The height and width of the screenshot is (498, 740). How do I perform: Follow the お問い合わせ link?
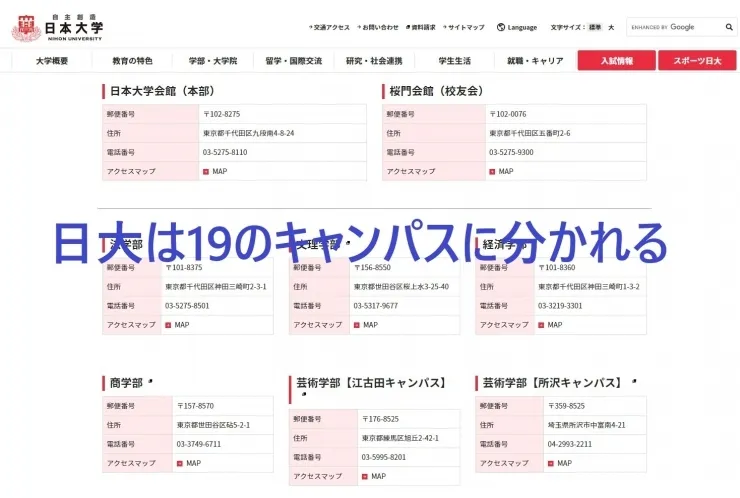click(378, 27)
